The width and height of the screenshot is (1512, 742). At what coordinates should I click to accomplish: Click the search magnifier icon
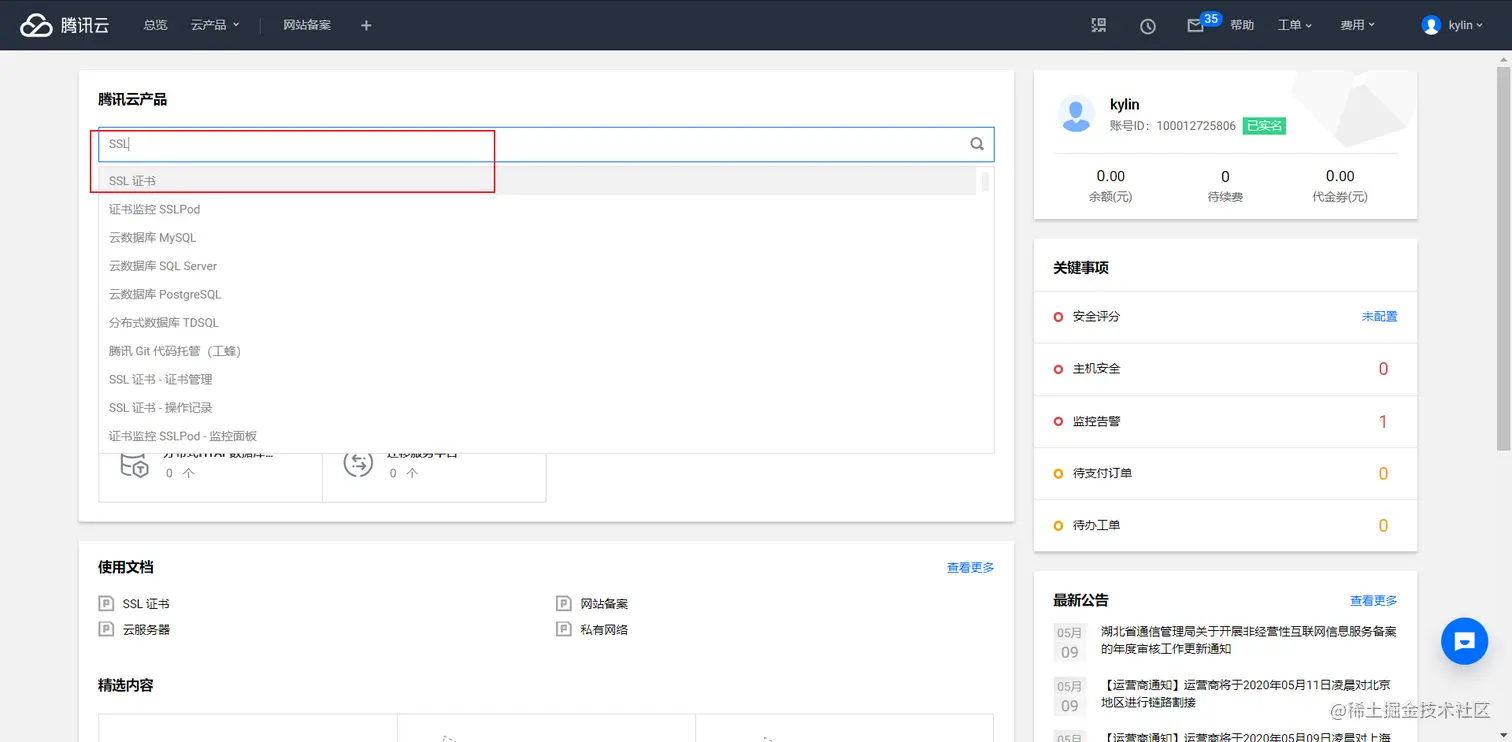click(977, 144)
